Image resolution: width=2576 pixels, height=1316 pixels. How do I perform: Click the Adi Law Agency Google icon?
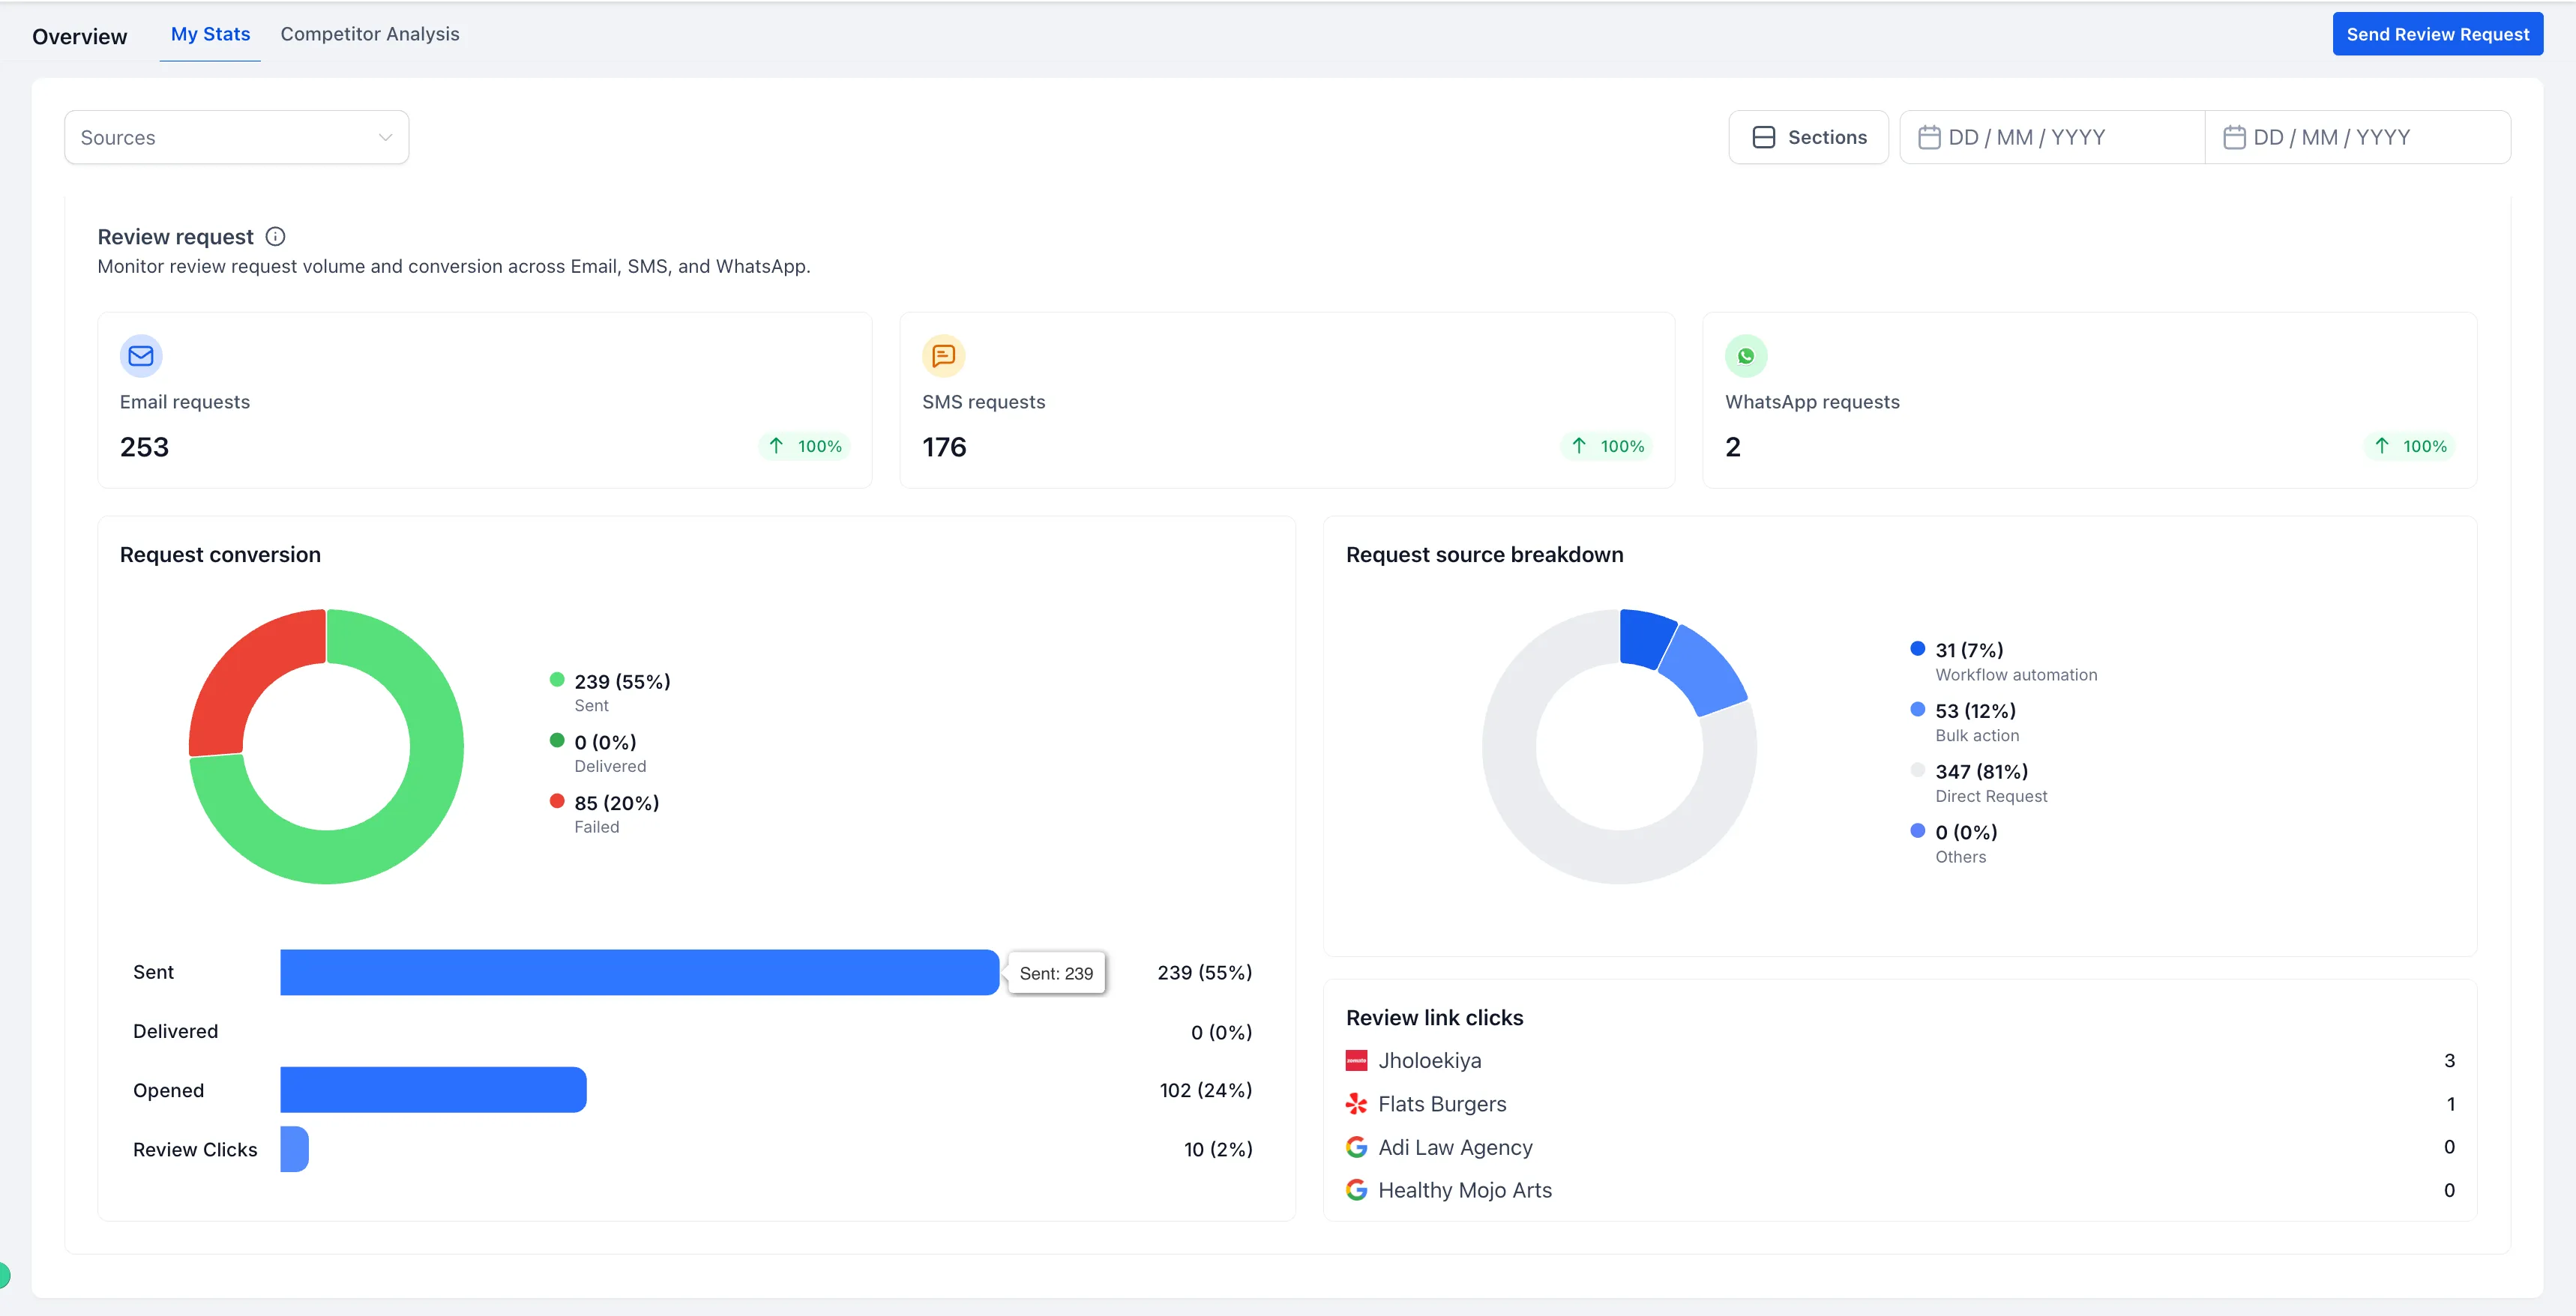click(1357, 1147)
